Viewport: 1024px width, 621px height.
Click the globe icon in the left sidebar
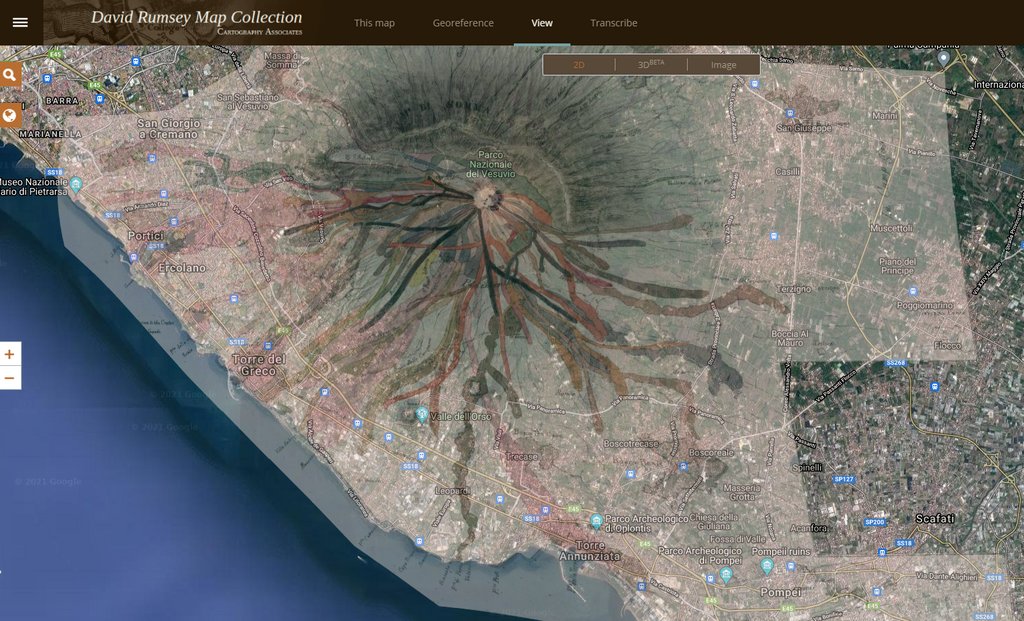(11, 114)
